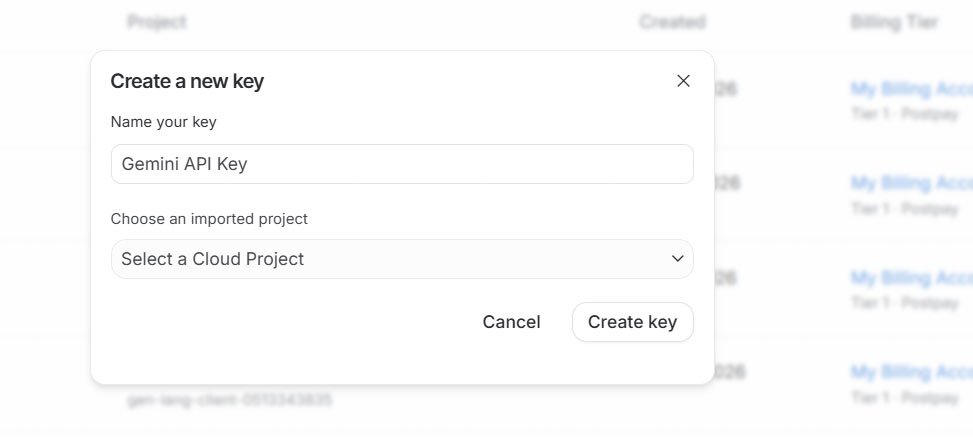The width and height of the screenshot is (973, 438).
Task: Close the Create a new key dialog
Action: tap(683, 81)
